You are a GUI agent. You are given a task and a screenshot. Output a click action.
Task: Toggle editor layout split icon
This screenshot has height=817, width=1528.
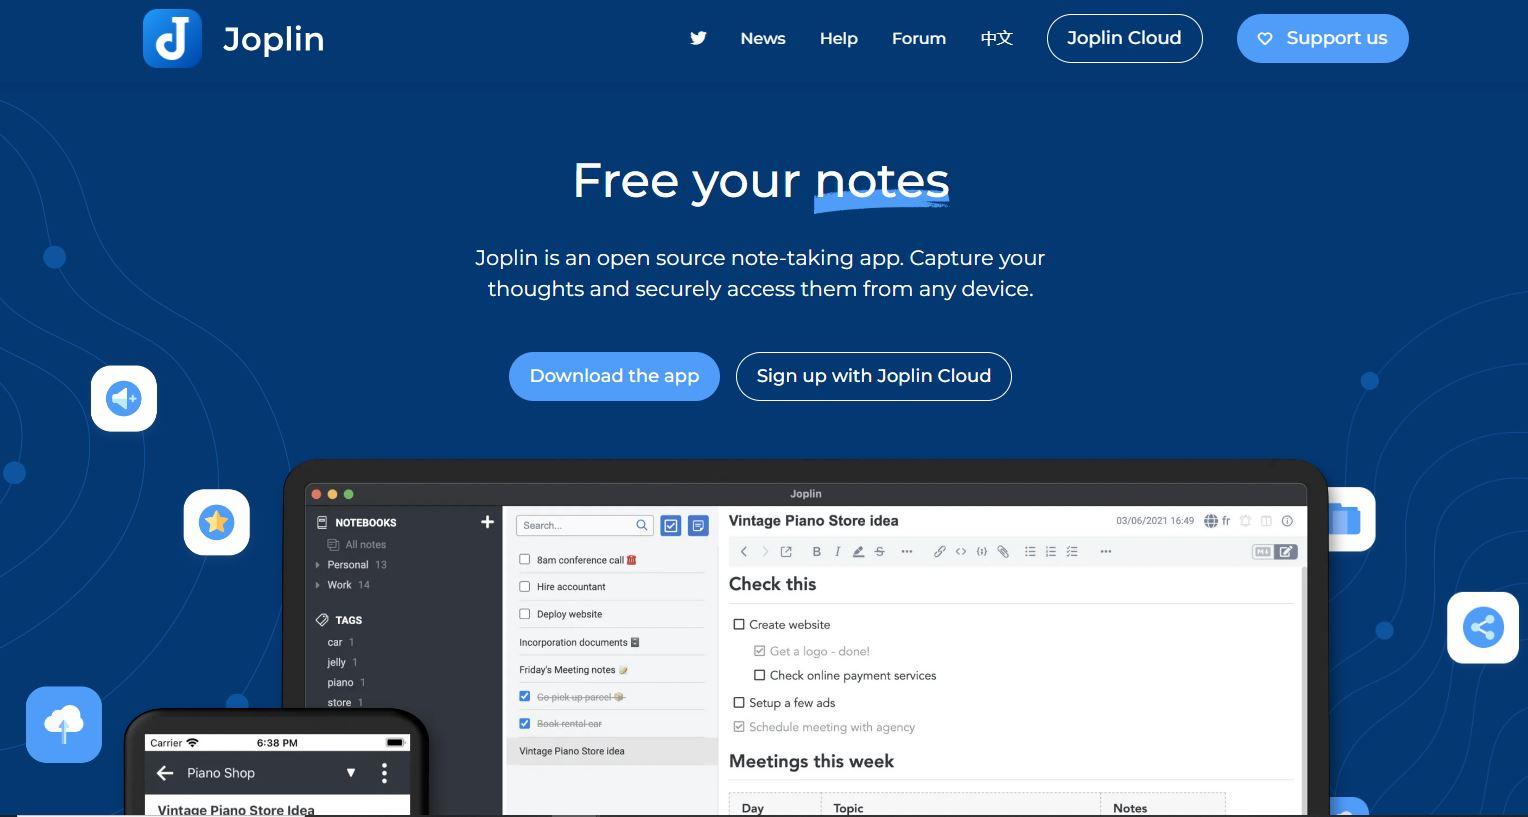click(1266, 521)
